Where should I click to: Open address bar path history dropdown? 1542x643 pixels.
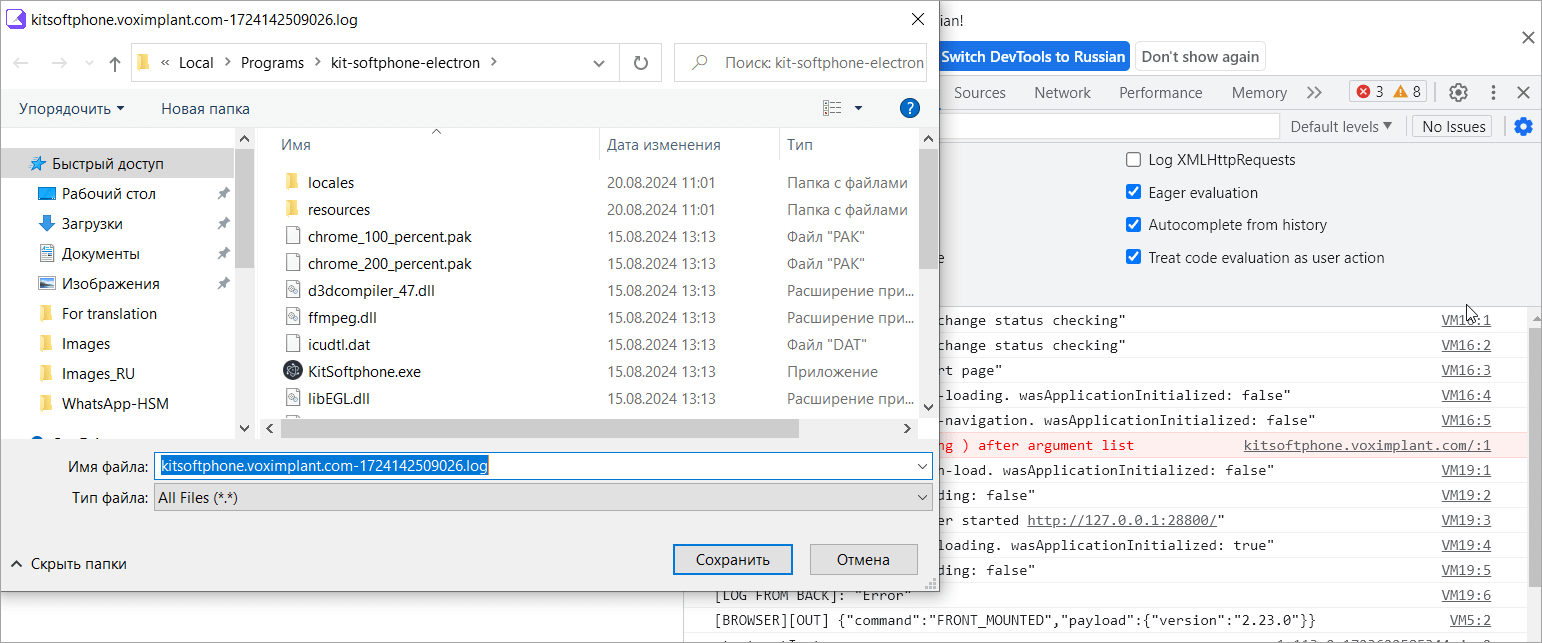coord(599,62)
